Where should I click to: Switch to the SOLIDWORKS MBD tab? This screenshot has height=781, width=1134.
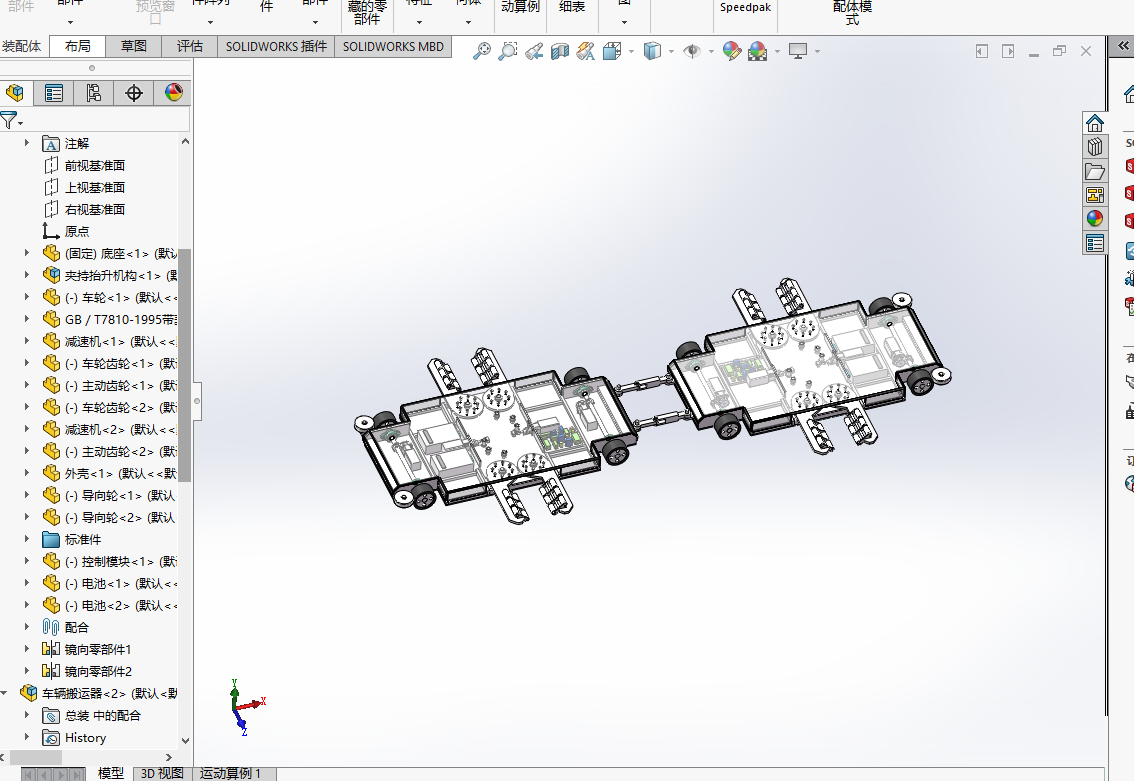click(393, 46)
